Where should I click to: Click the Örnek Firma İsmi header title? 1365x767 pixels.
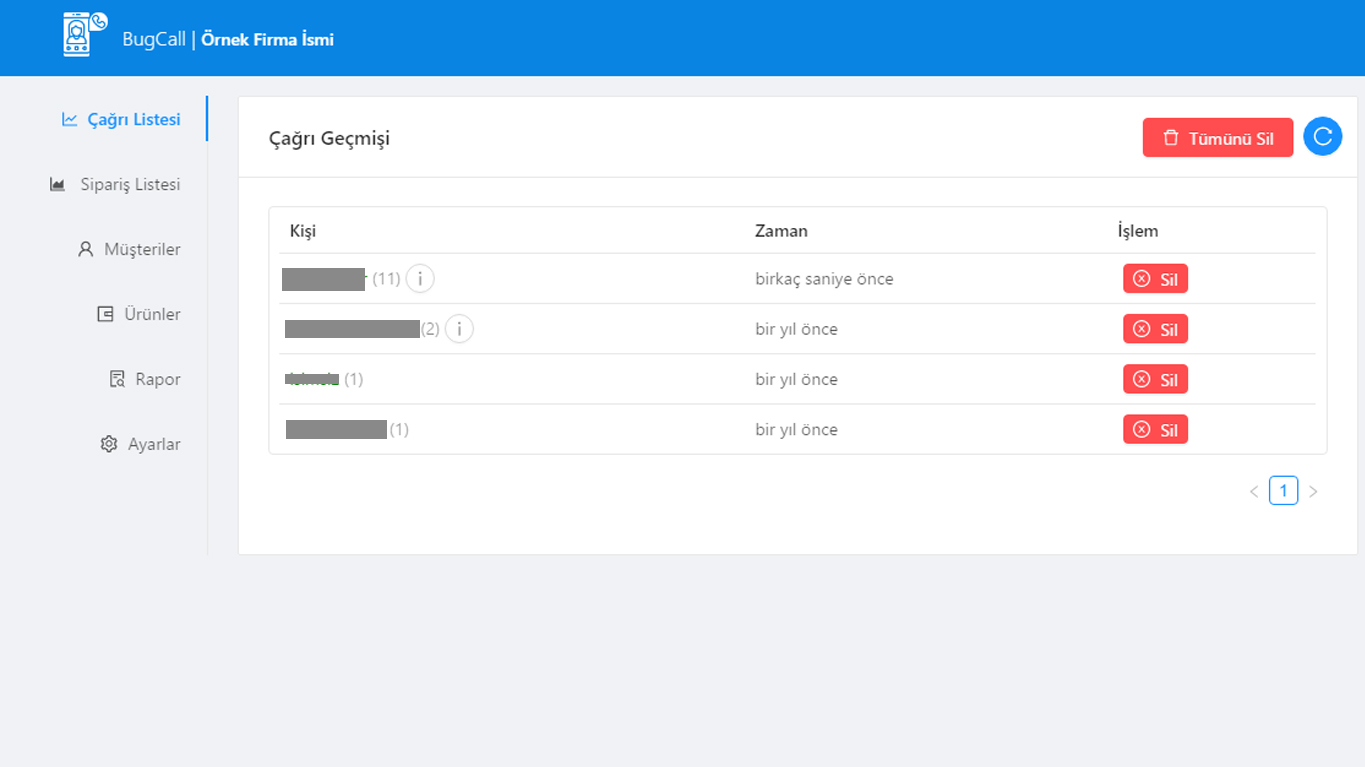(268, 40)
